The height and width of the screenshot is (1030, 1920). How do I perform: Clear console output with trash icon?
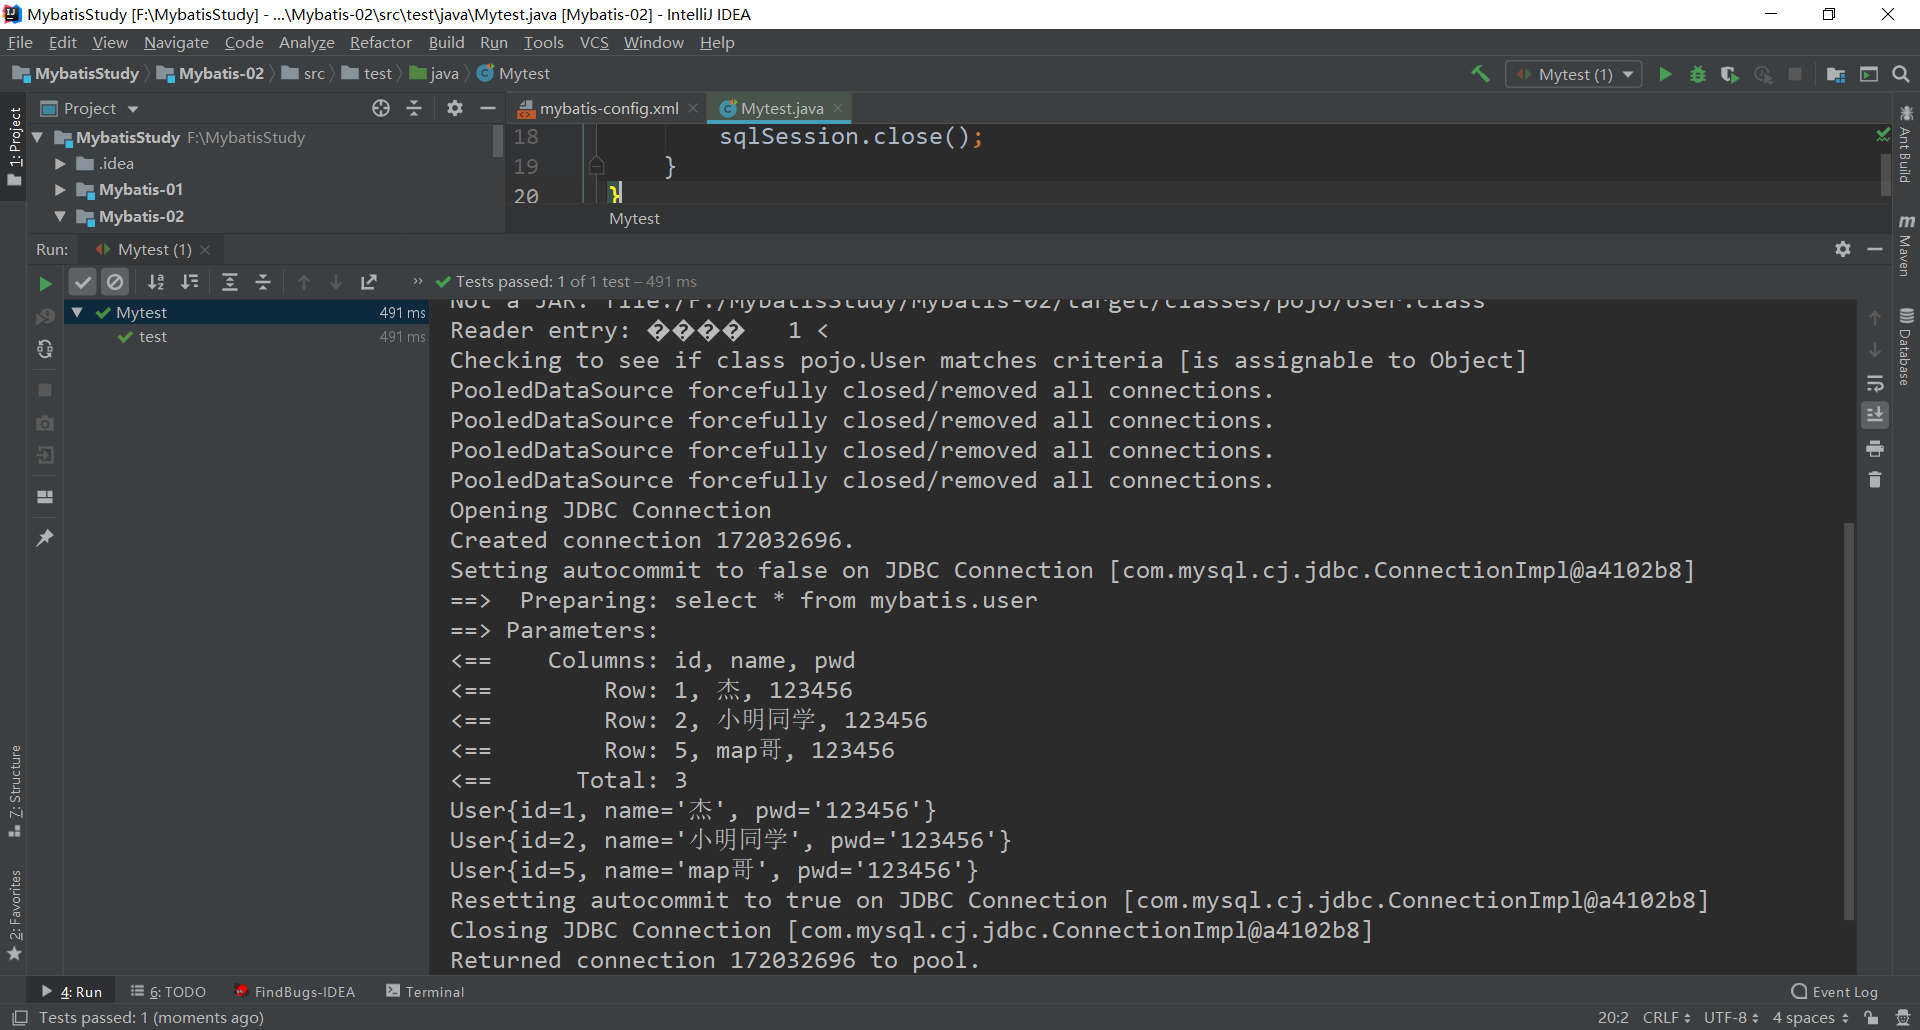click(1875, 480)
